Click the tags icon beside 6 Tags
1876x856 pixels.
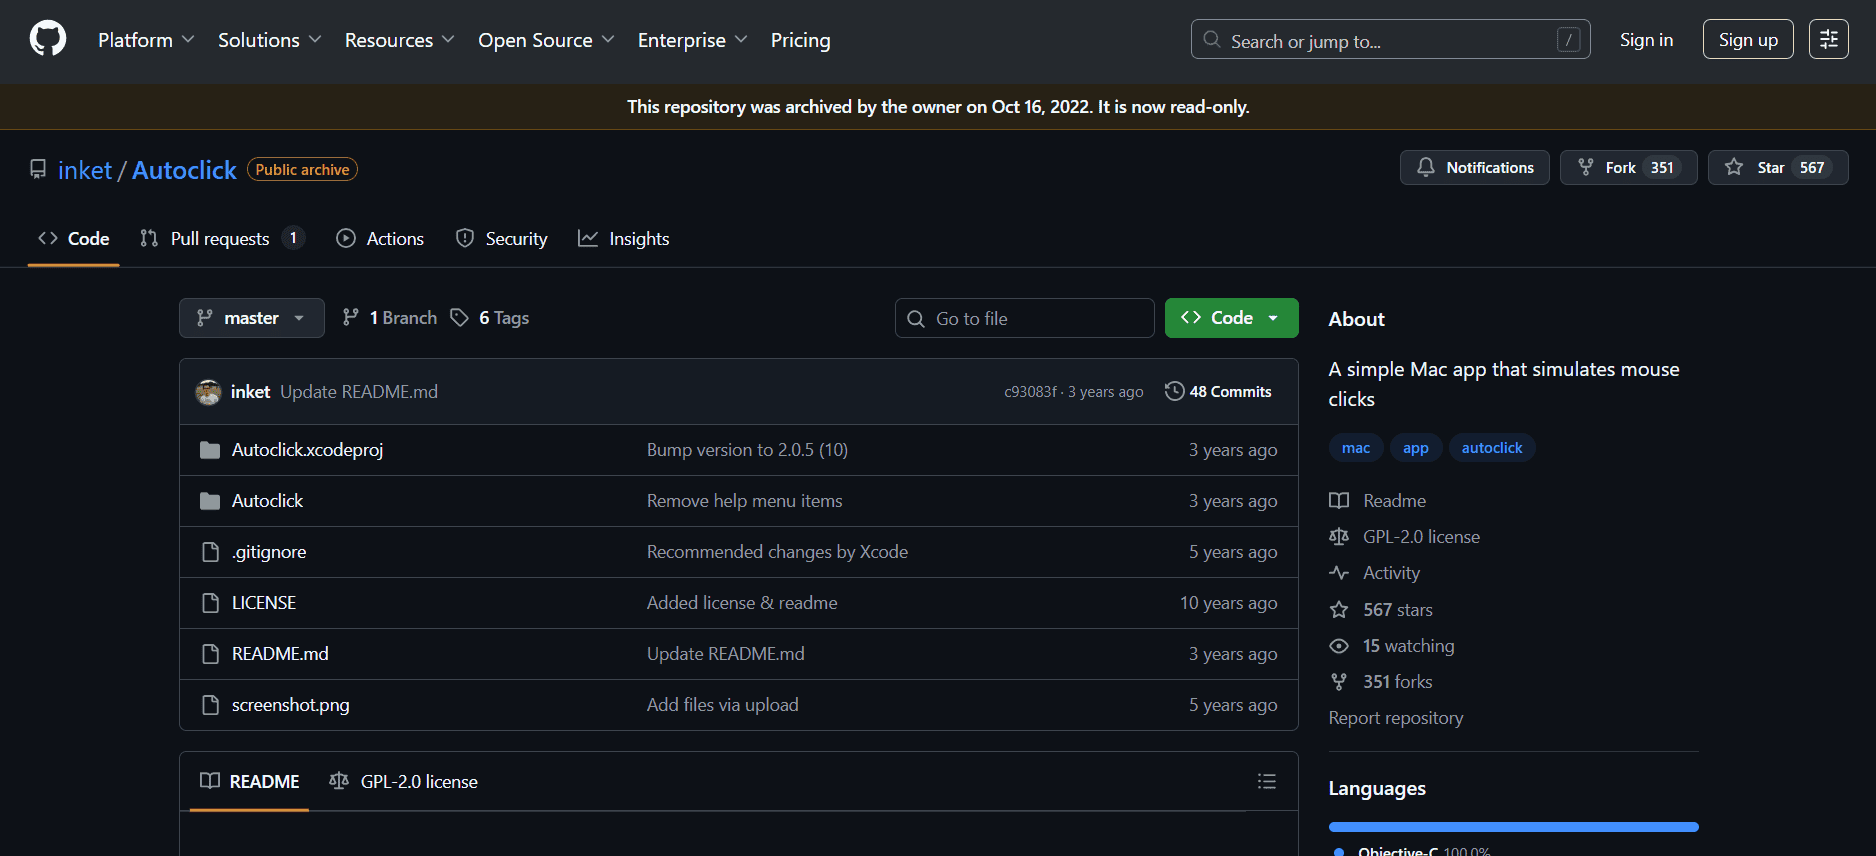point(459,318)
